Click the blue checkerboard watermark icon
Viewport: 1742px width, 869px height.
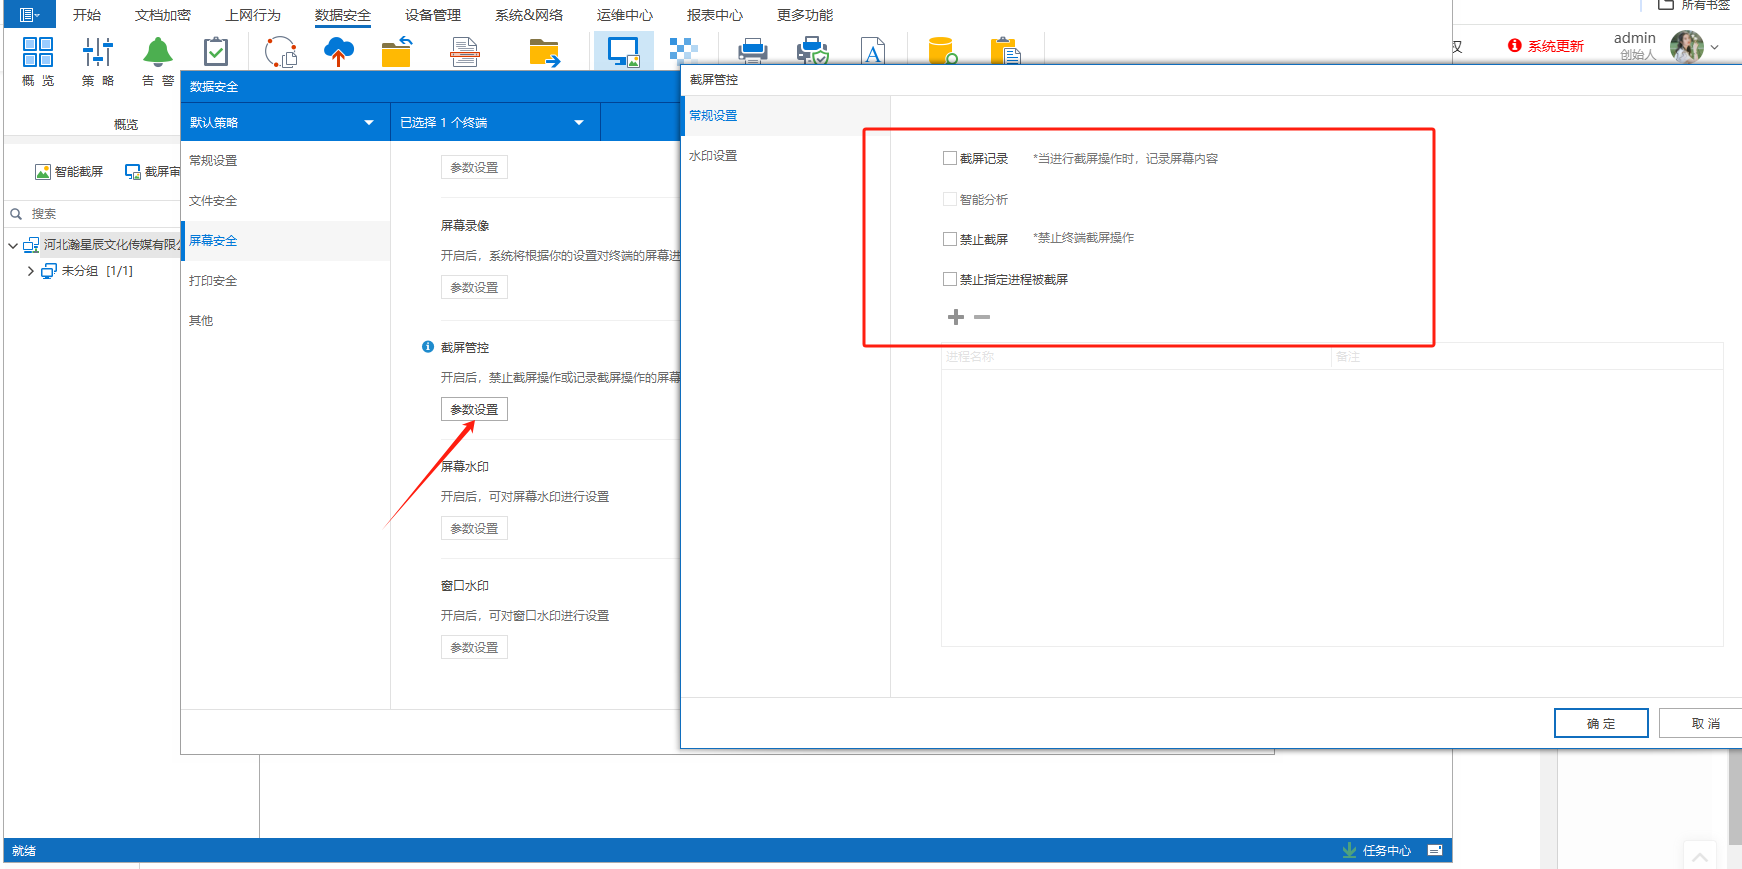(x=684, y=50)
